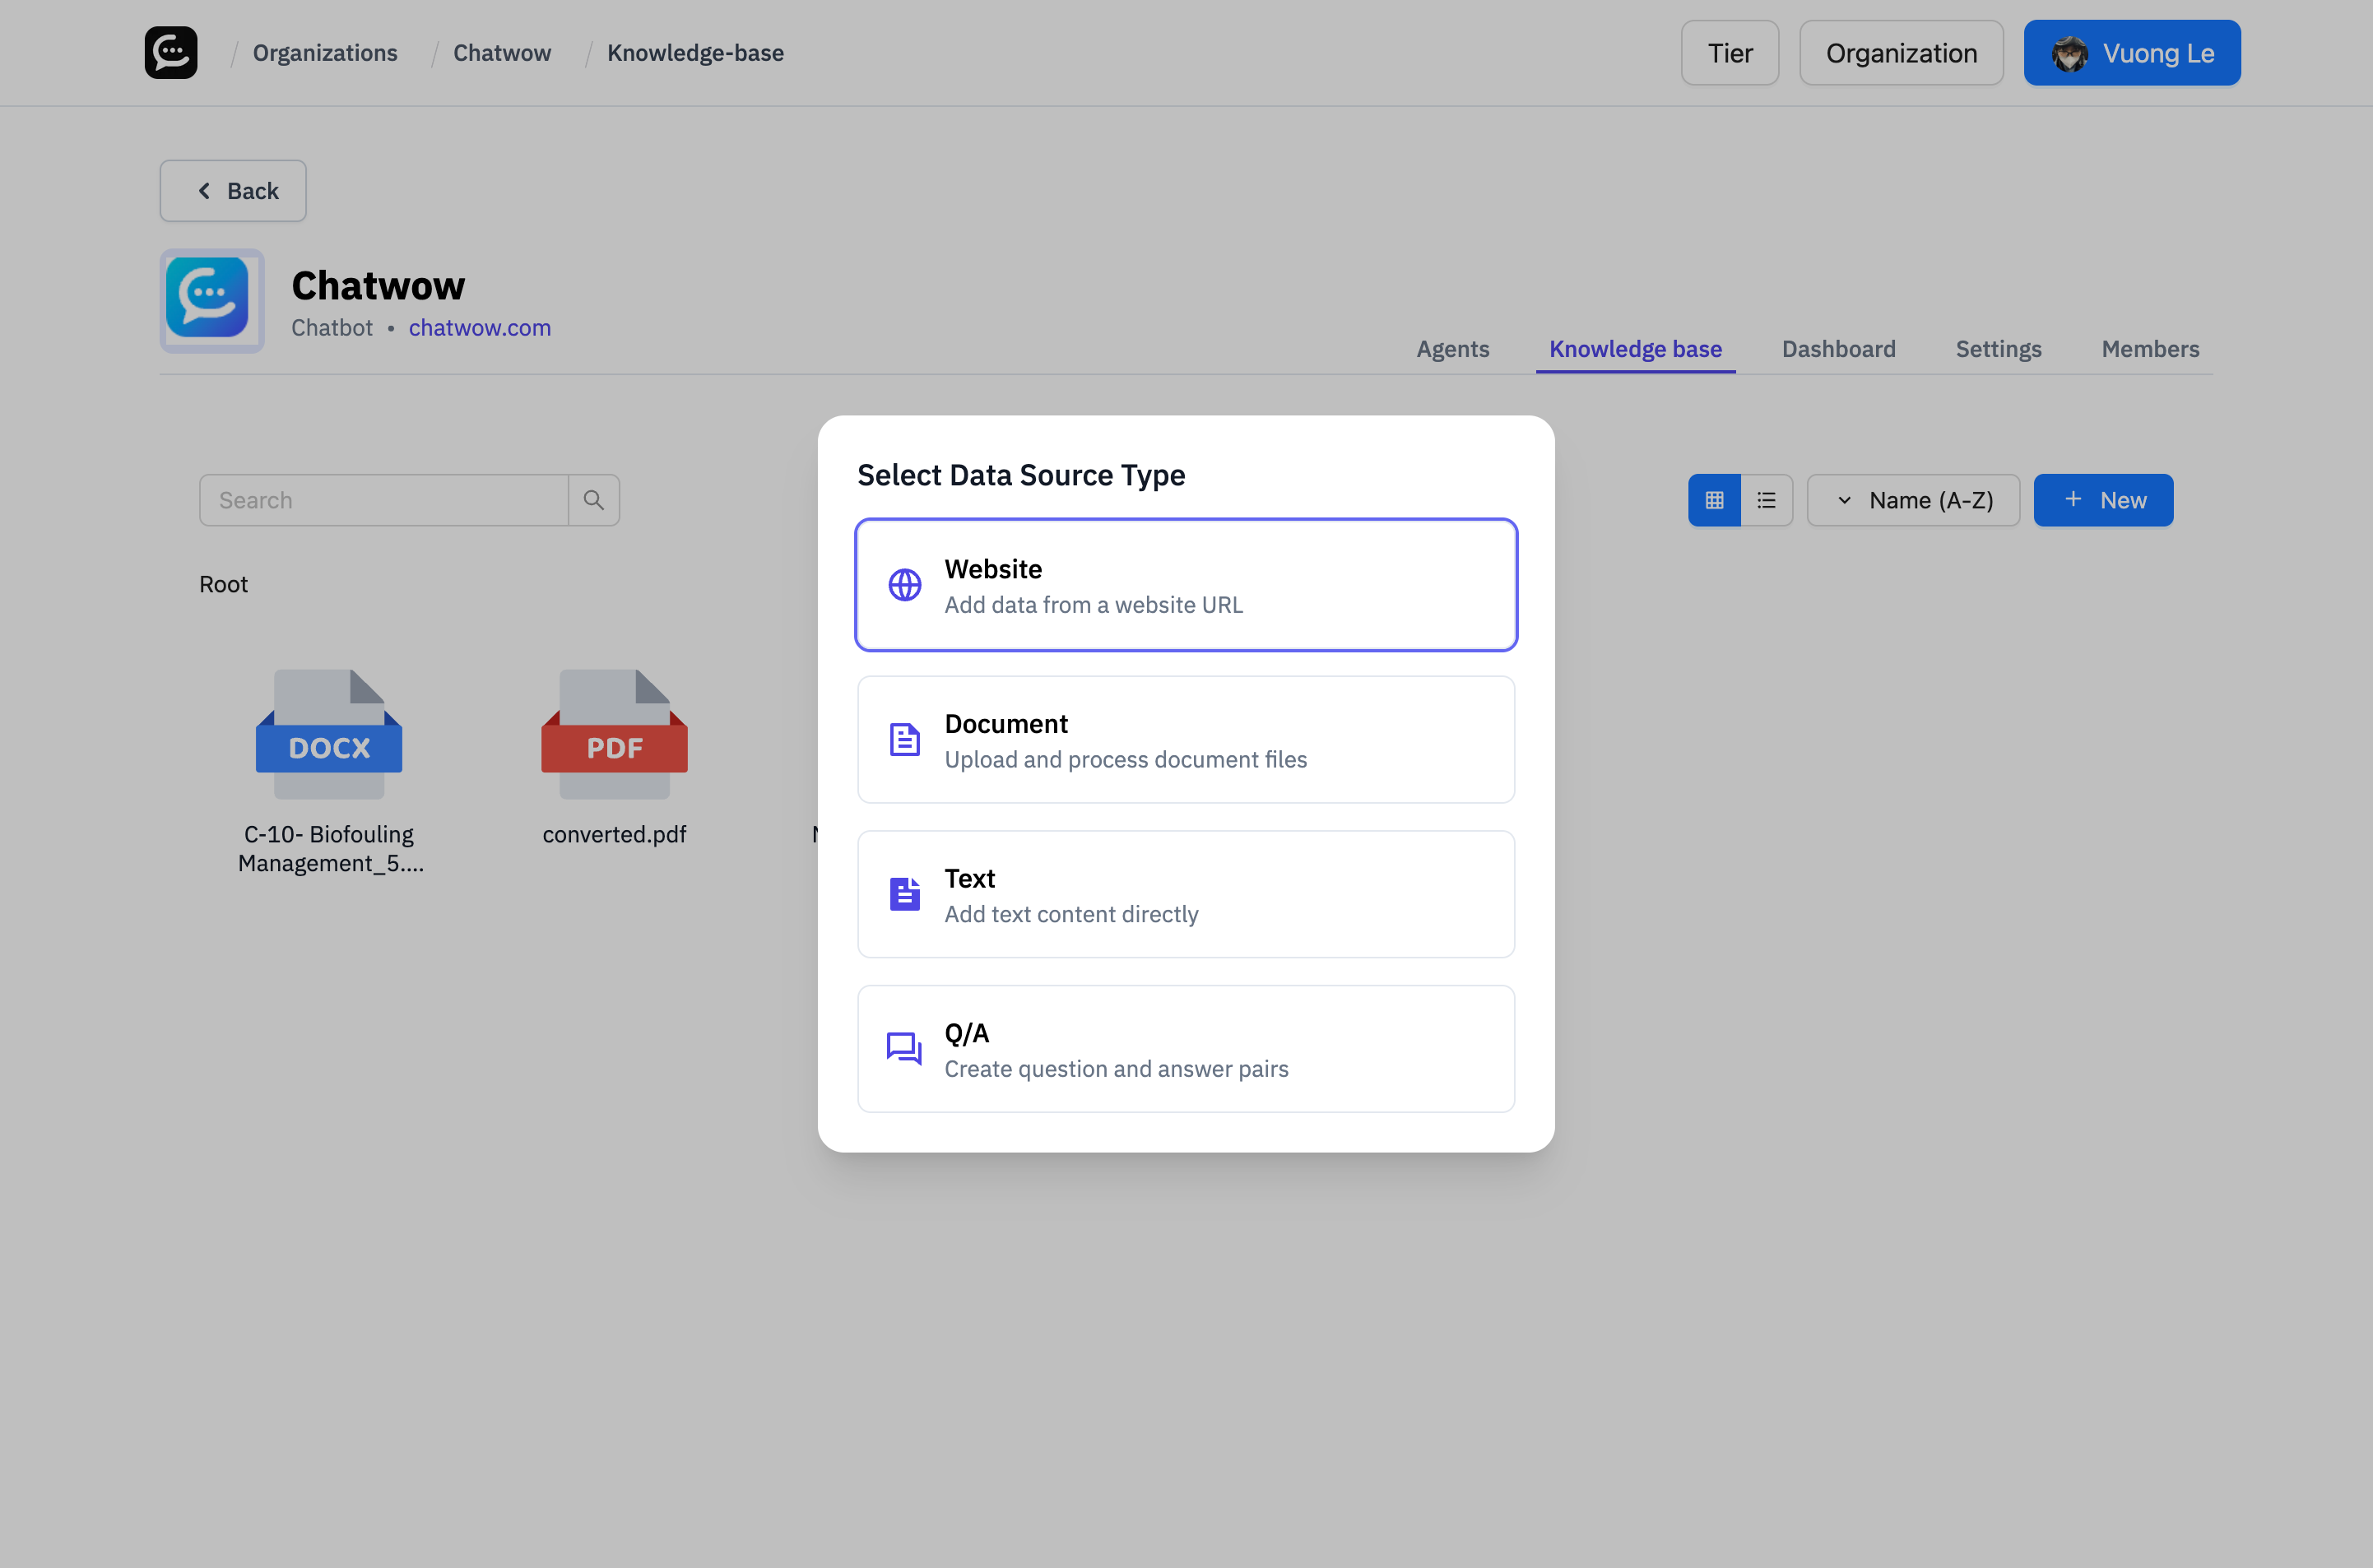This screenshot has height=1568, width=2373.
Task: Click the Back button
Action: (232, 190)
